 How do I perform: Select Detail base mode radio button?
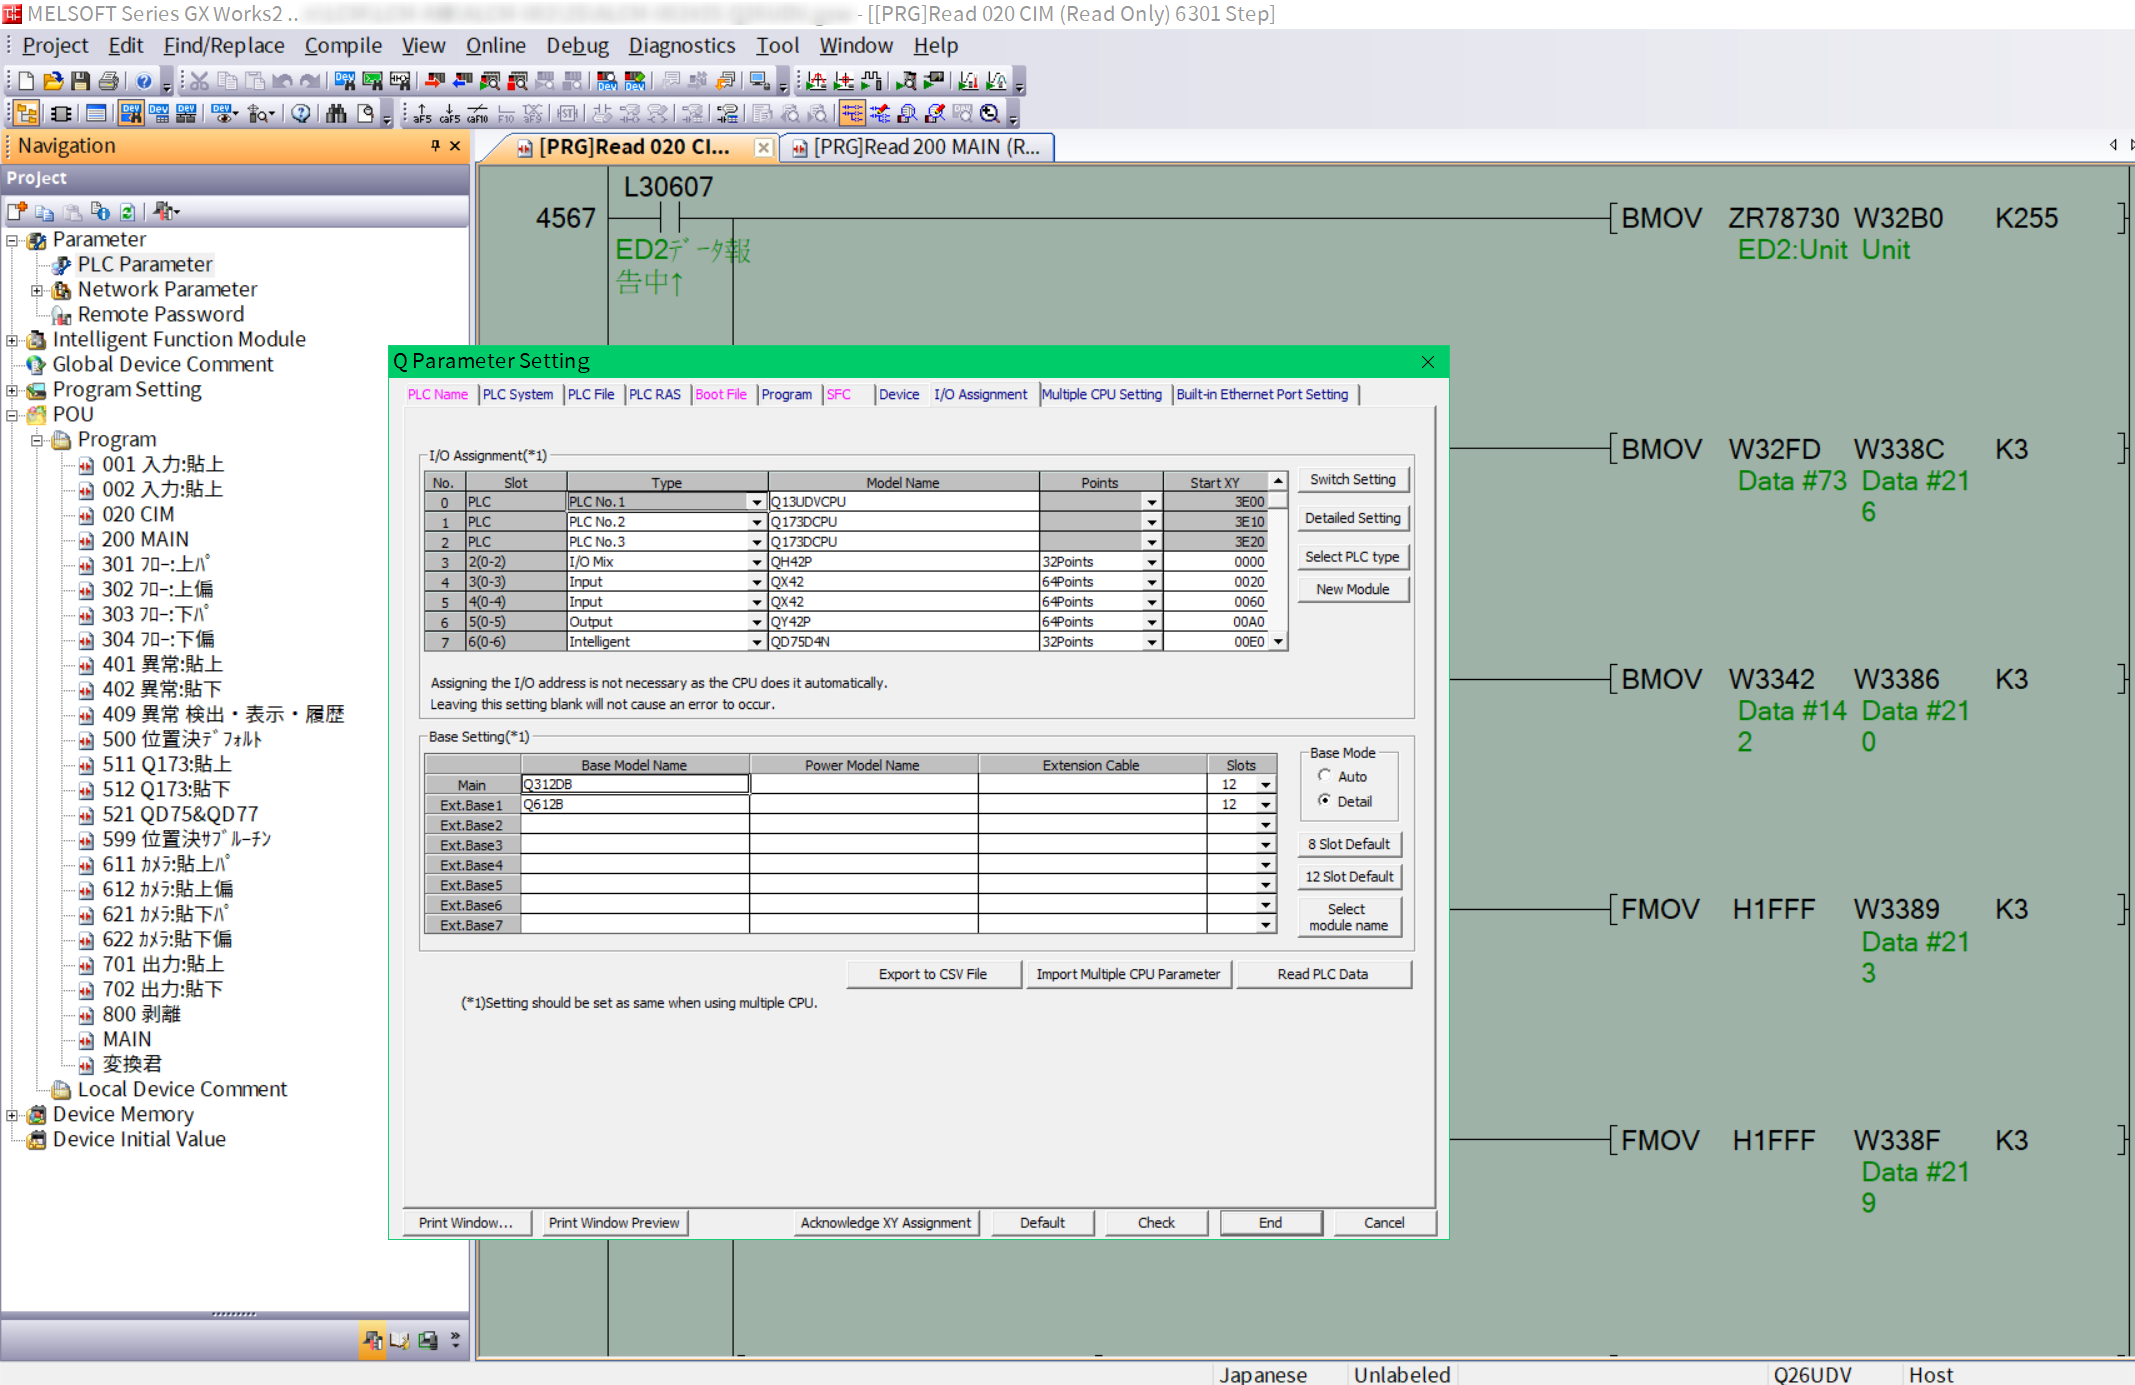pyautogui.click(x=1324, y=800)
